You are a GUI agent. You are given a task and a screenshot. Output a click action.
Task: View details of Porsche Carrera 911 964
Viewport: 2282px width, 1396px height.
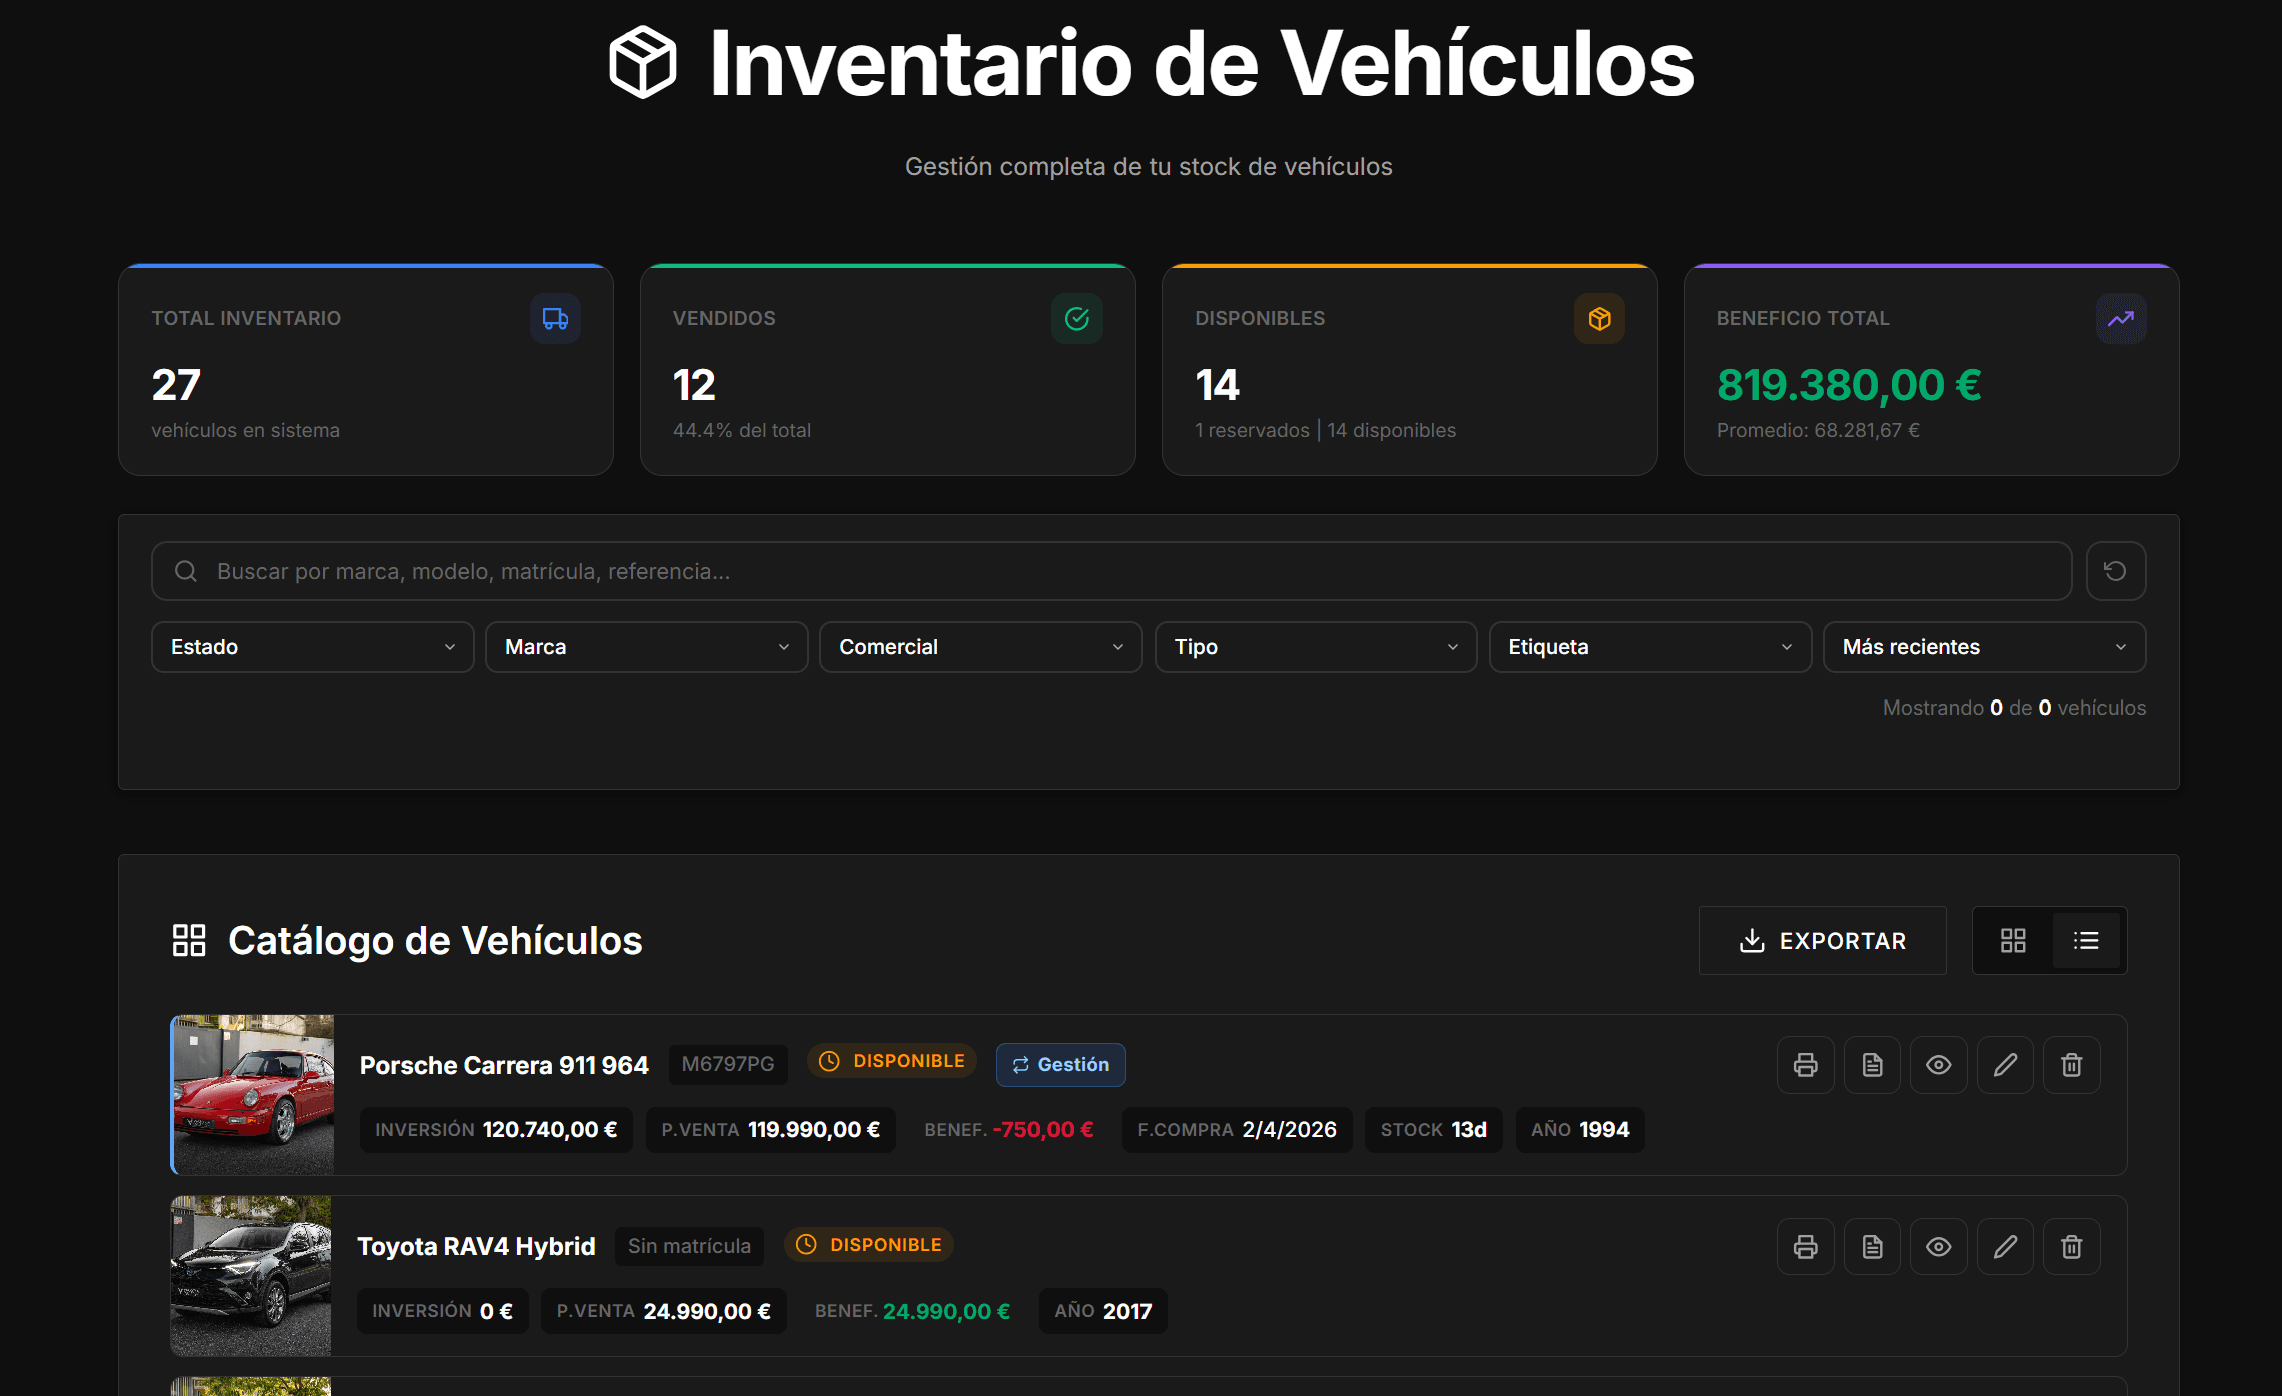click(x=1938, y=1065)
